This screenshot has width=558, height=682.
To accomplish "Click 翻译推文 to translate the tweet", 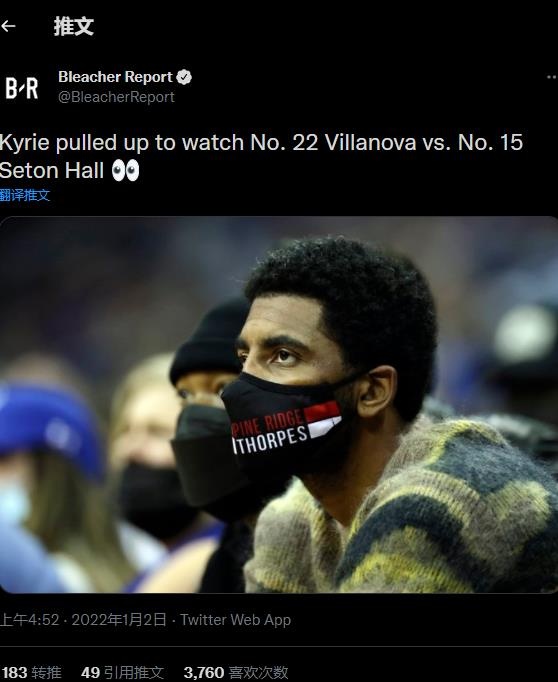I will click(25, 195).
